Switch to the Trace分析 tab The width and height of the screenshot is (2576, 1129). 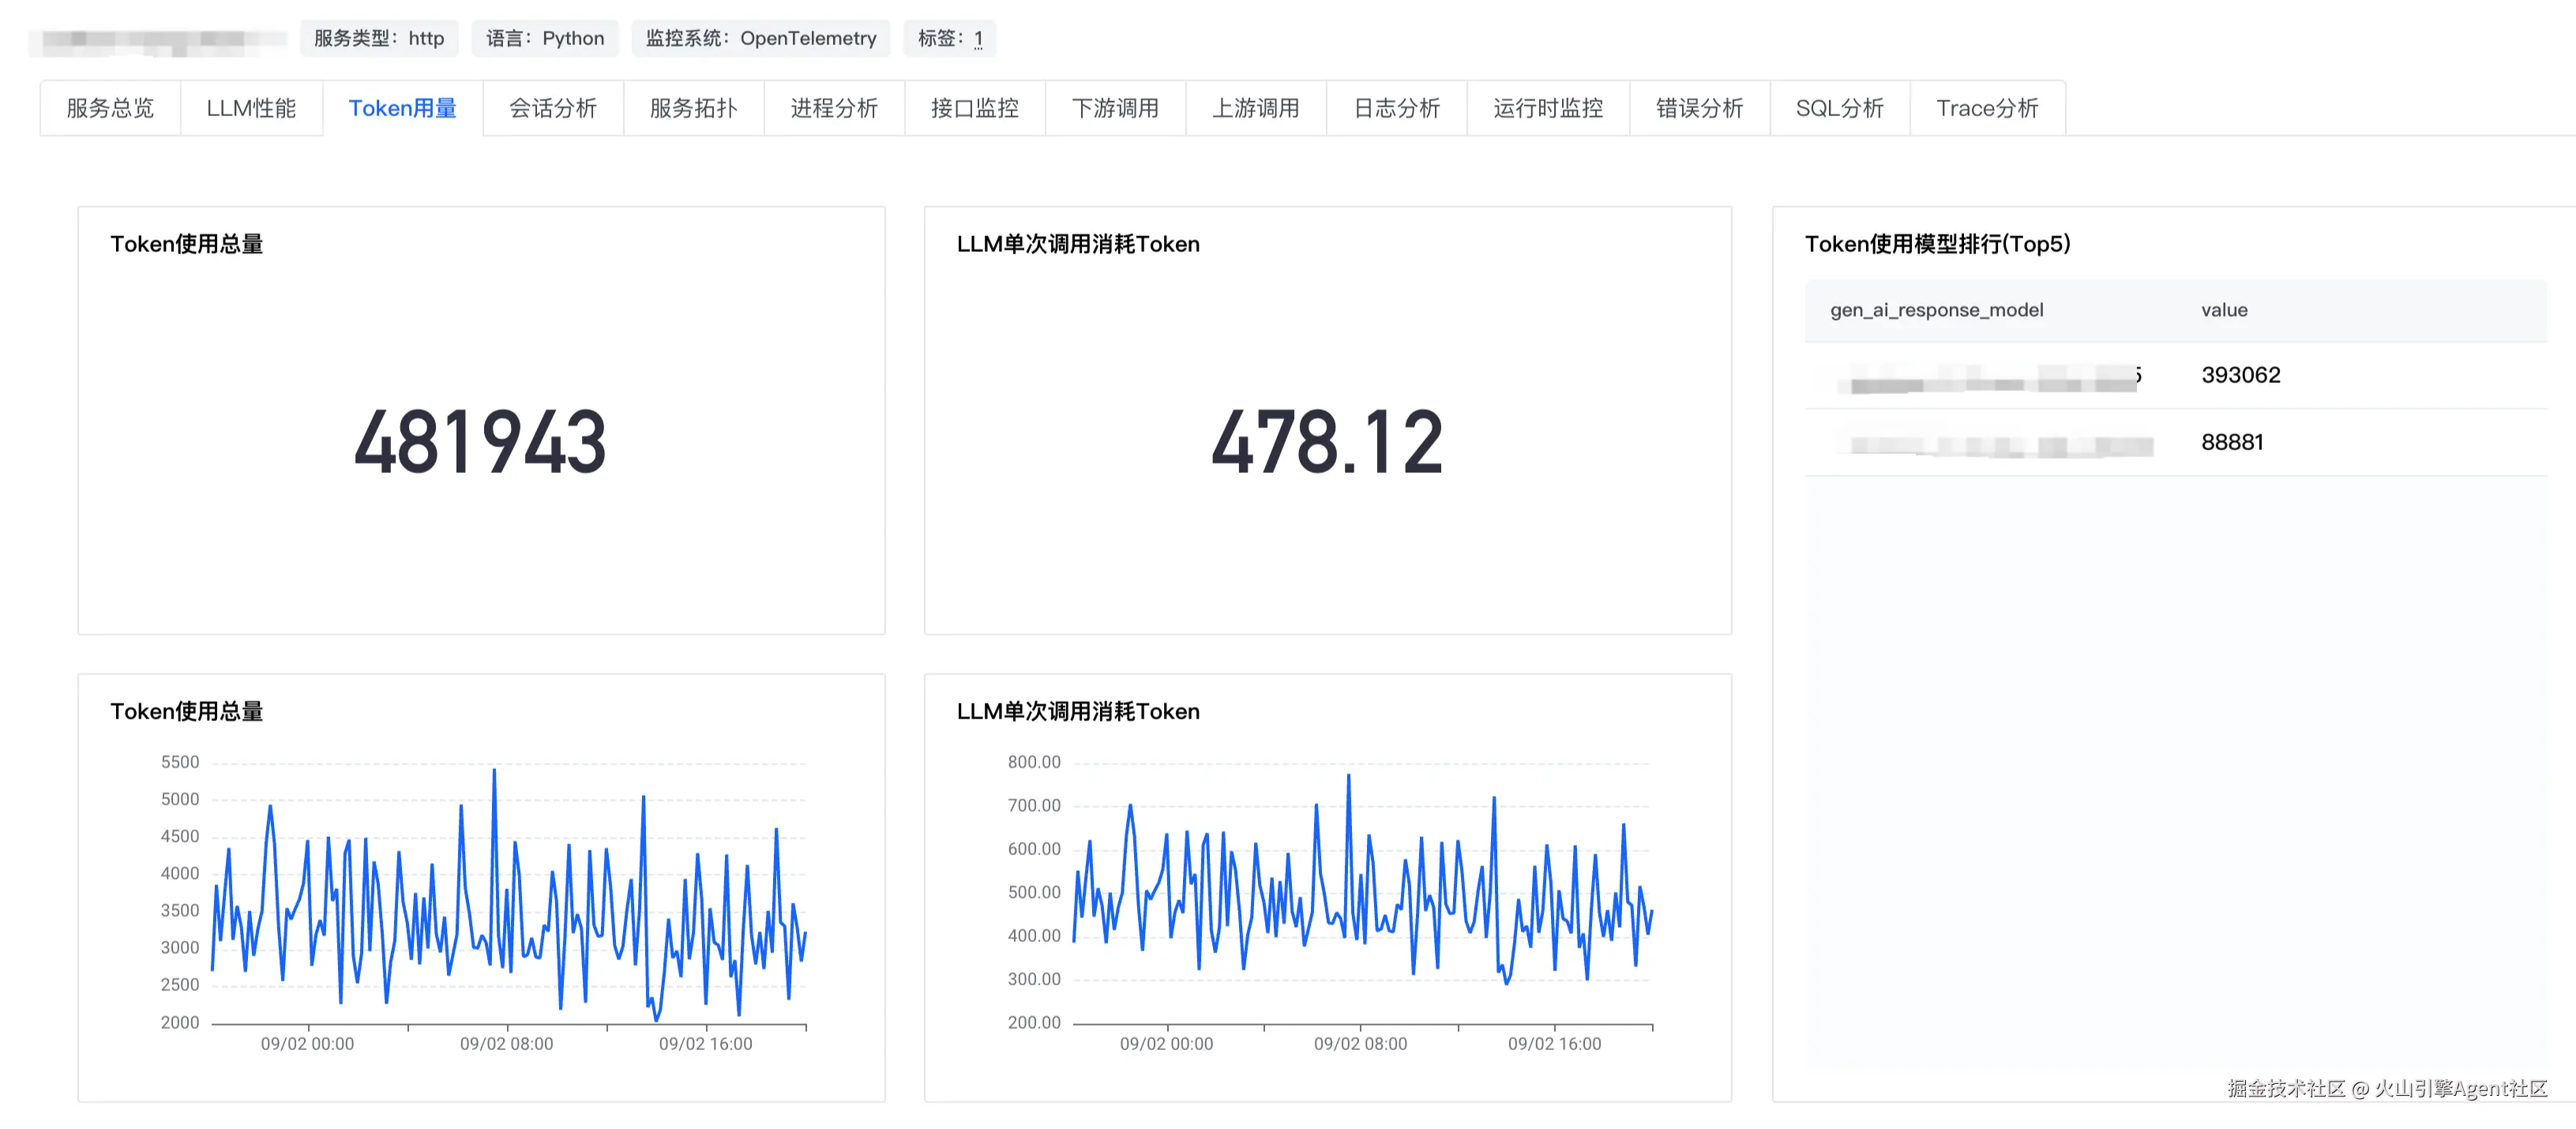point(1986,108)
